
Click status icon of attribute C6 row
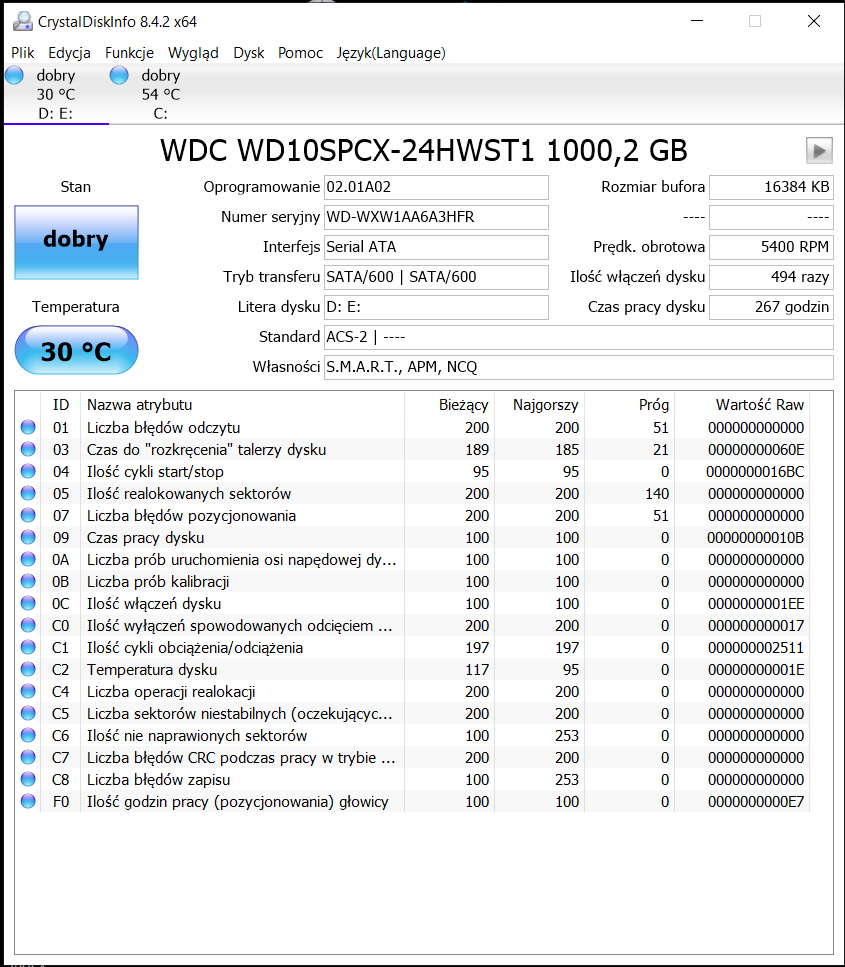pos(28,735)
